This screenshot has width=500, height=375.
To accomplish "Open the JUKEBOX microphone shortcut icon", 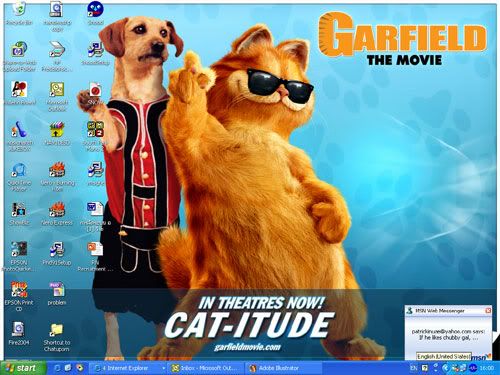I will tap(19, 129).
